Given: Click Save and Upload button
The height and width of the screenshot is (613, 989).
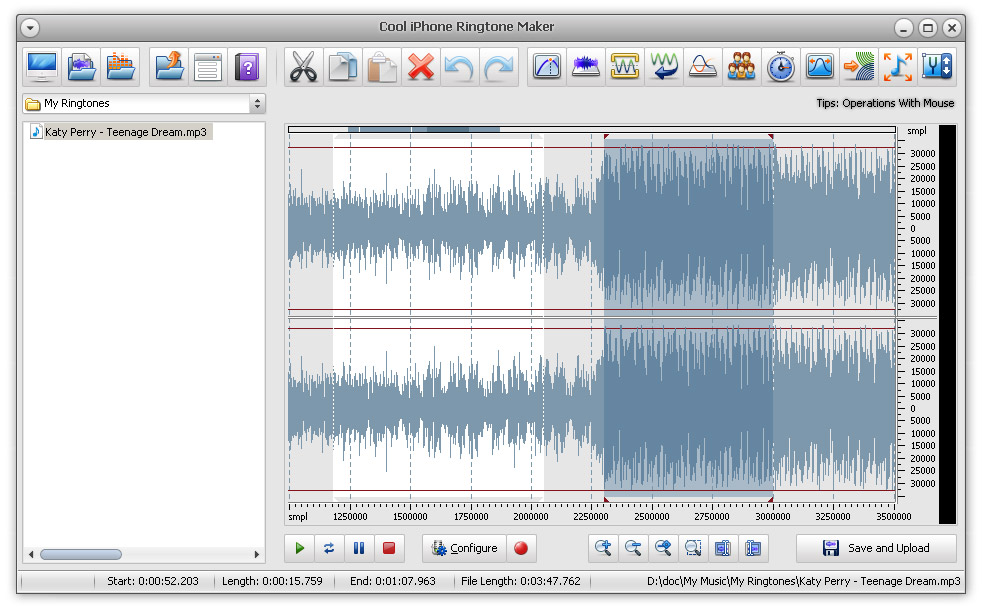Looking at the screenshot, I should 876,548.
